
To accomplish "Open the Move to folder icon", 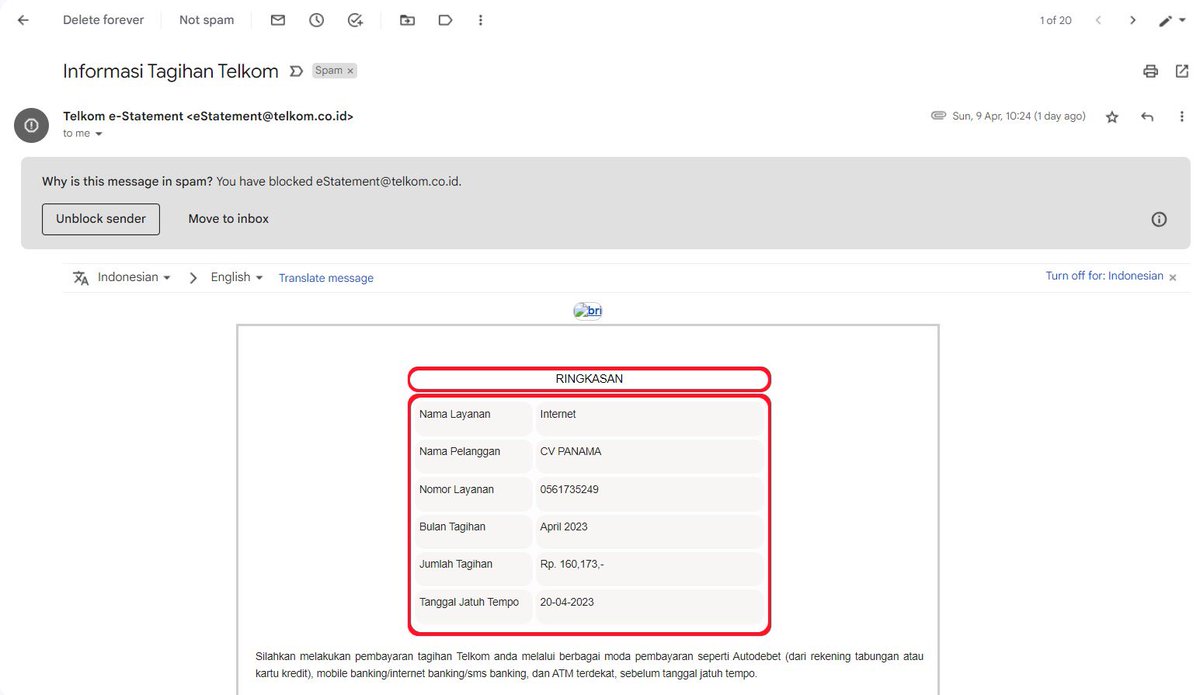I will coord(407,20).
